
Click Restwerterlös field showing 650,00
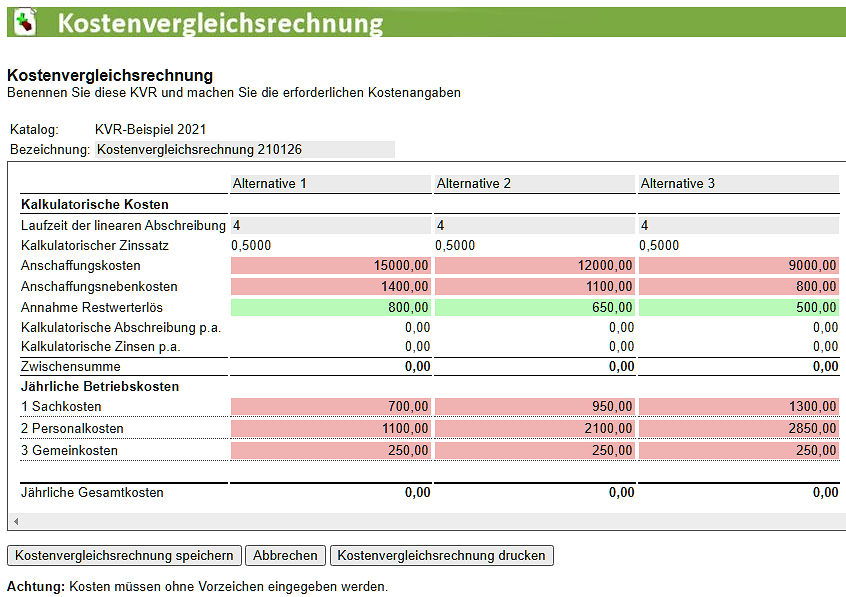tap(535, 308)
